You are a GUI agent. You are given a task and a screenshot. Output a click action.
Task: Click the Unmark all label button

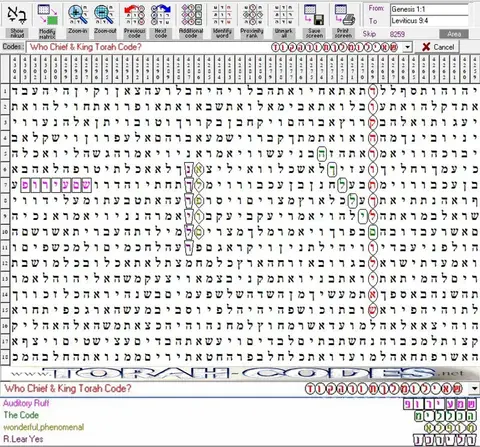coord(283,33)
